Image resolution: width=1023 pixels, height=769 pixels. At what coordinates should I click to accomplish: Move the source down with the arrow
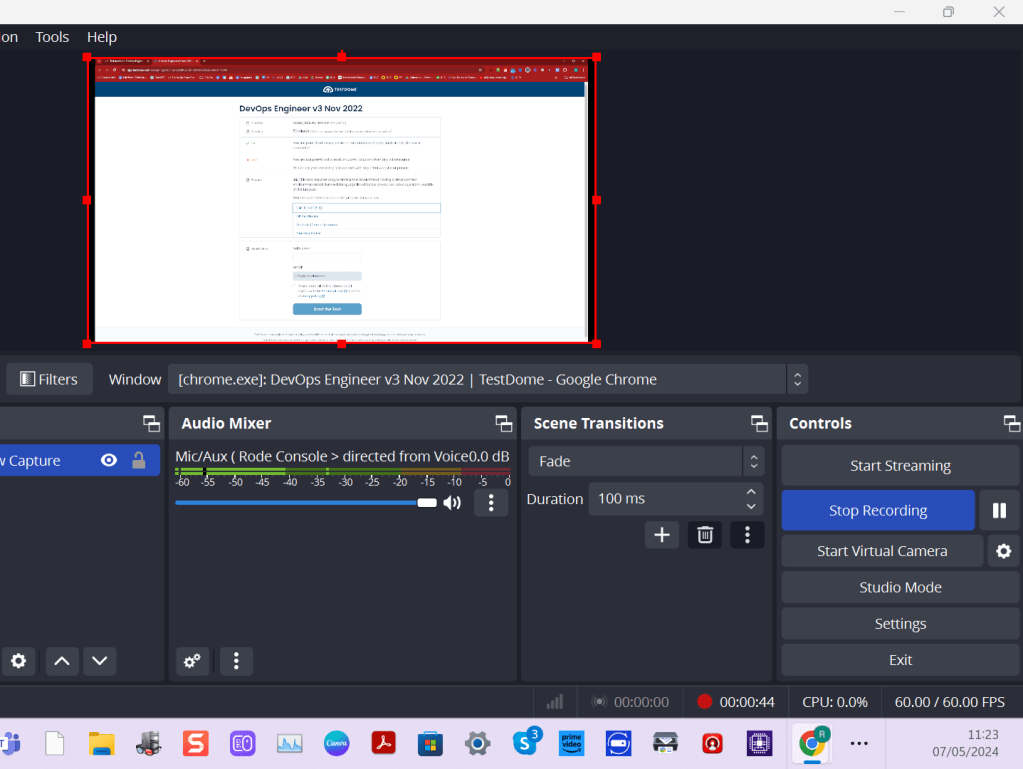100,661
